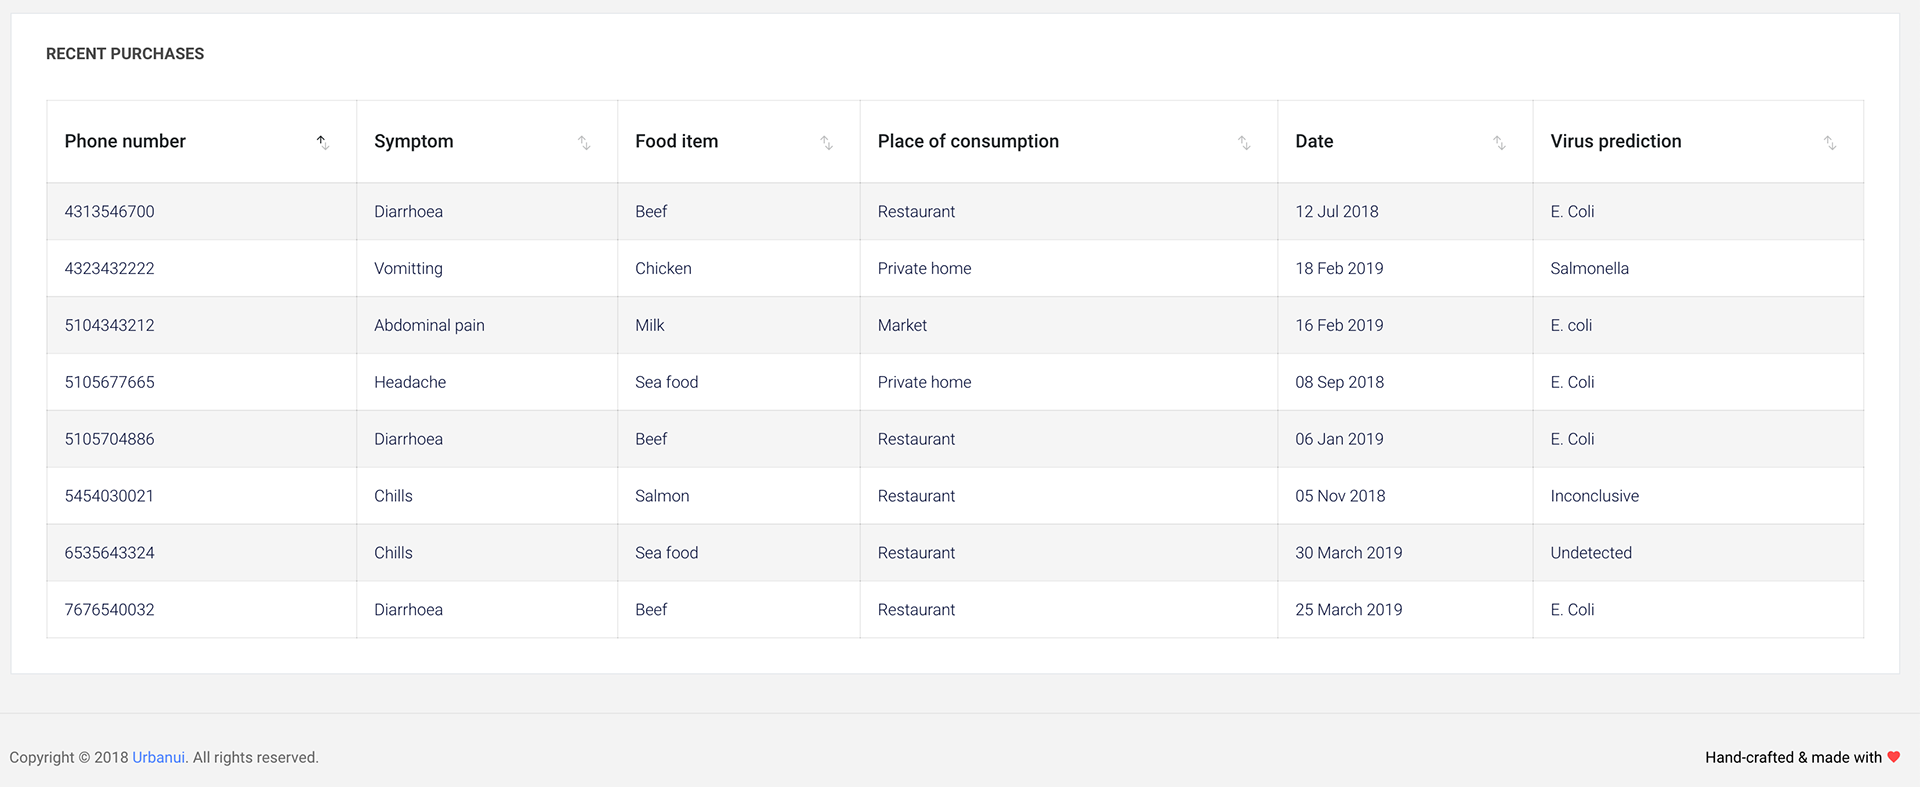Click the Date column sort icon
This screenshot has width=1920, height=787.
coord(1499,142)
